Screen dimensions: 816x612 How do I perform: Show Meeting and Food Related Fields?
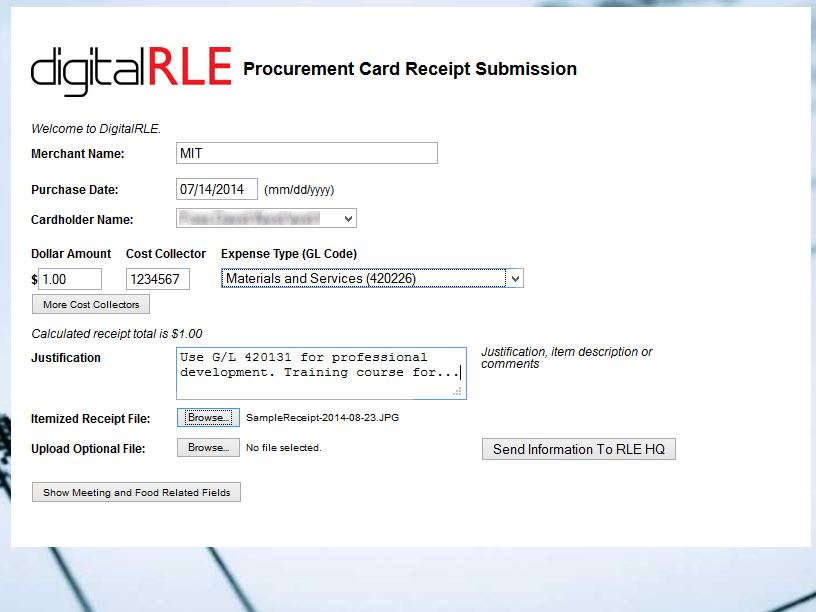coord(136,492)
